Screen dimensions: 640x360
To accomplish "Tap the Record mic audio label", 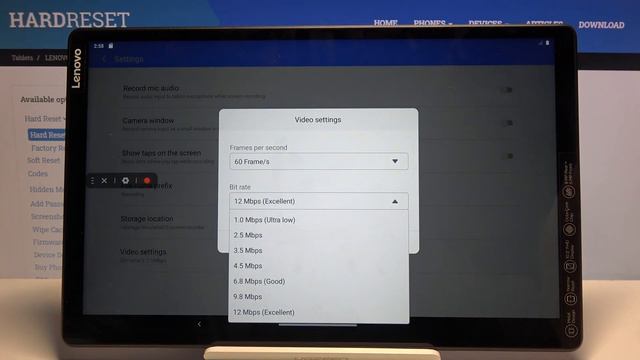I will (x=151, y=88).
